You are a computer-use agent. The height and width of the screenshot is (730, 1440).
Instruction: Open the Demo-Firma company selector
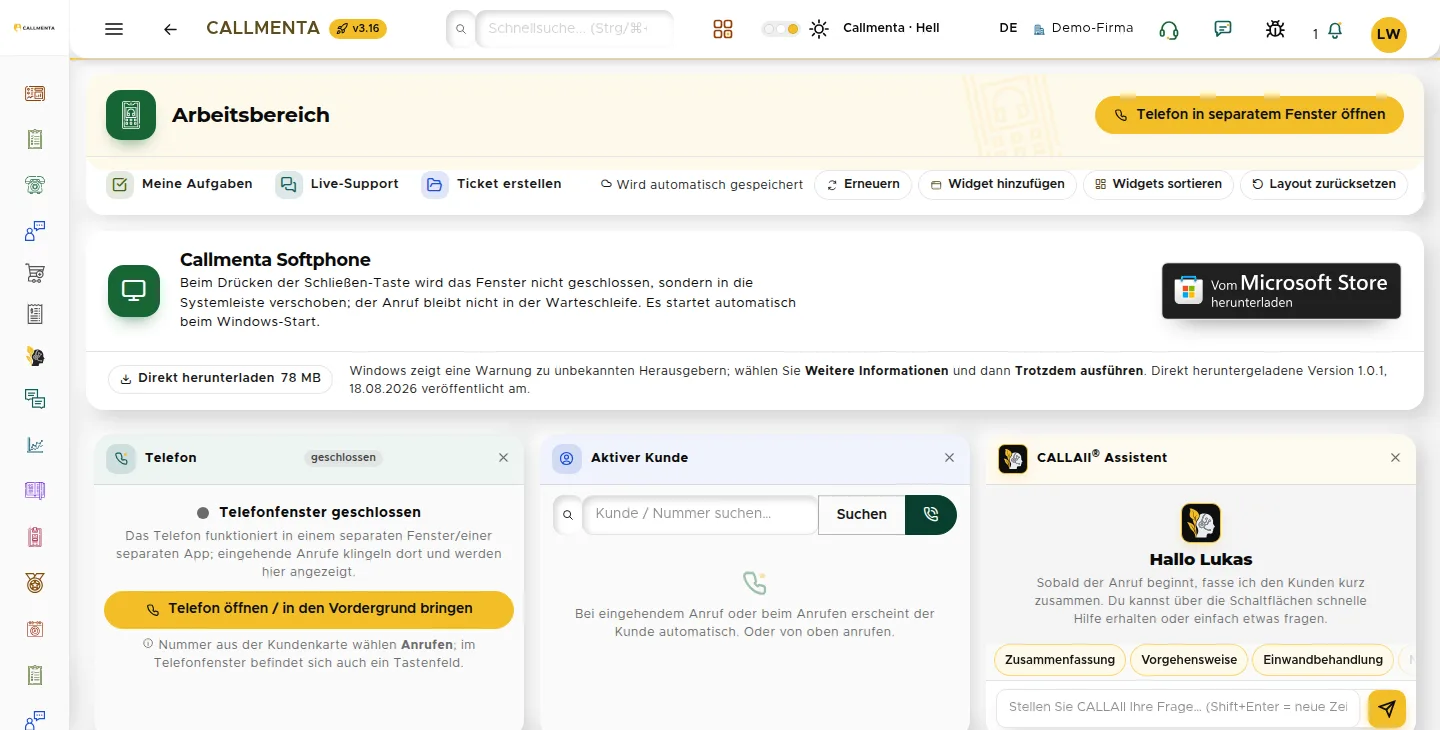click(1083, 28)
